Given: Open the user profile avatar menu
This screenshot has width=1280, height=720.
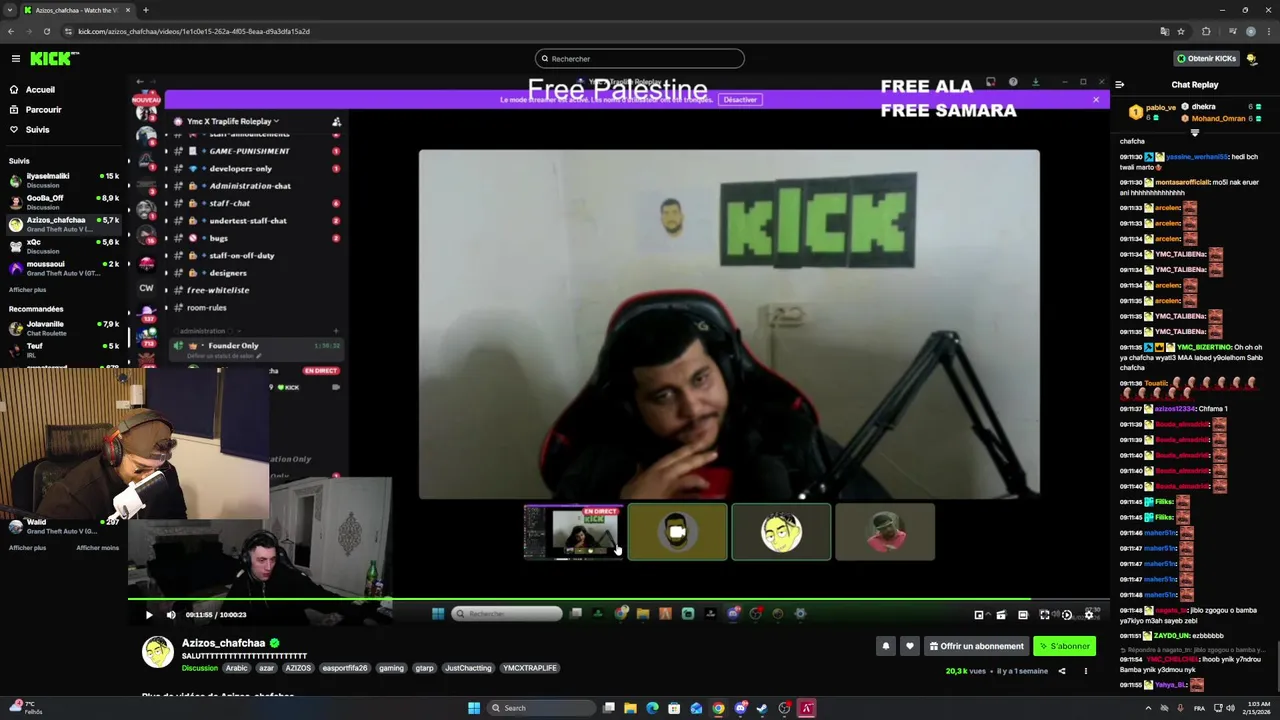Looking at the screenshot, I should 1251,59.
